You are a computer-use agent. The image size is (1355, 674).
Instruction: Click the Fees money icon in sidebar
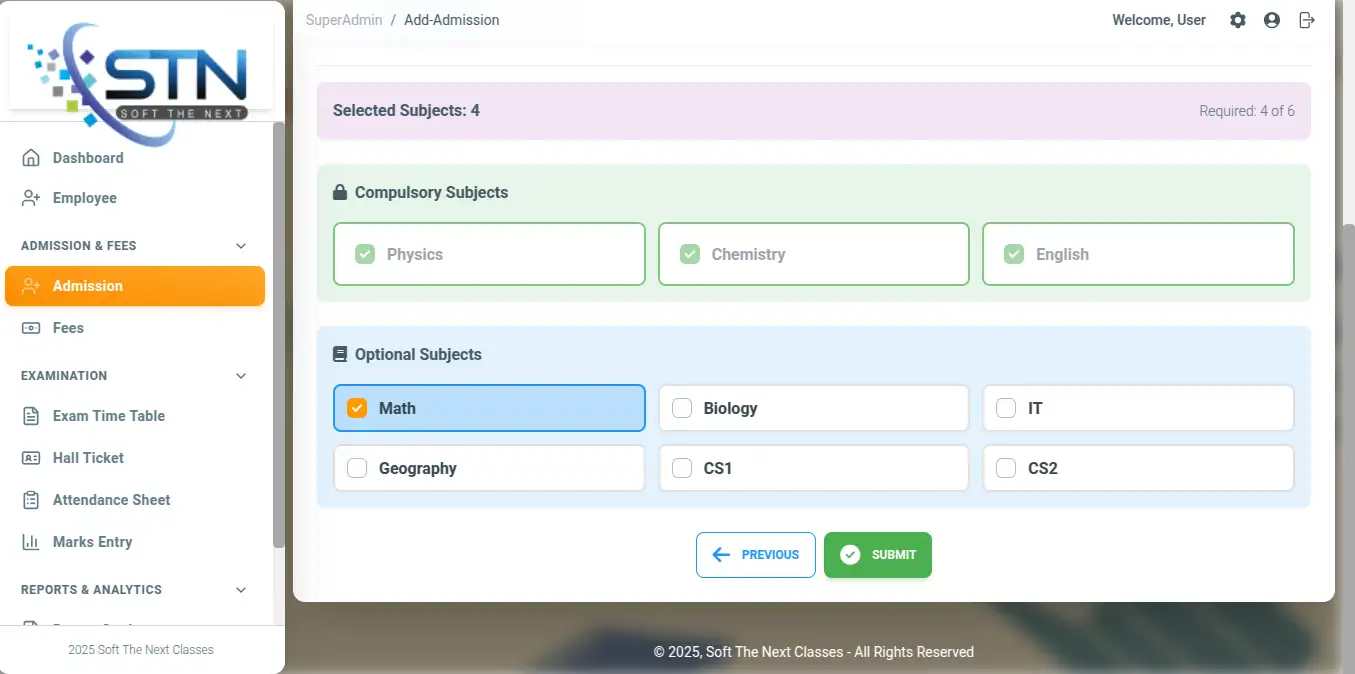[31, 328]
